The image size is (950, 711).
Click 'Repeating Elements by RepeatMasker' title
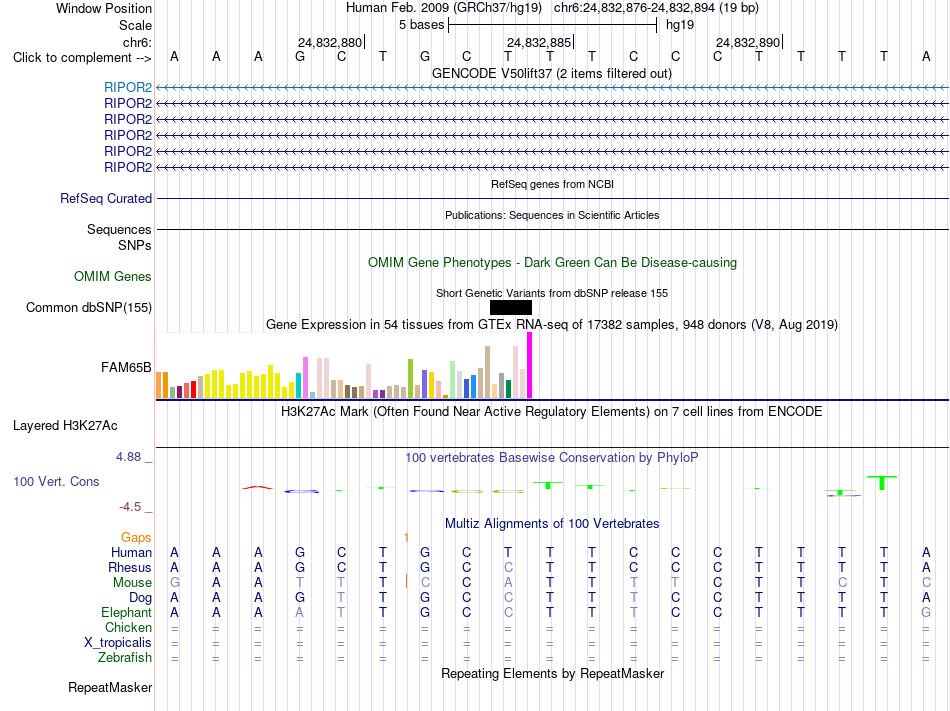[552, 673]
